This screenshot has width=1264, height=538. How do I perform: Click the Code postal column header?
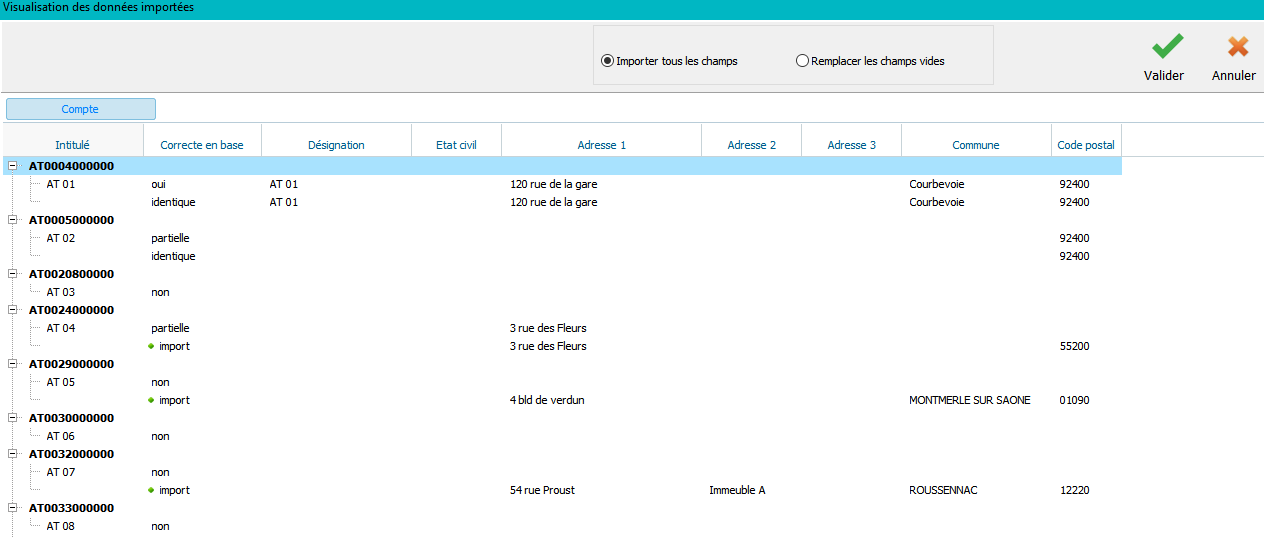click(1085, 145)
